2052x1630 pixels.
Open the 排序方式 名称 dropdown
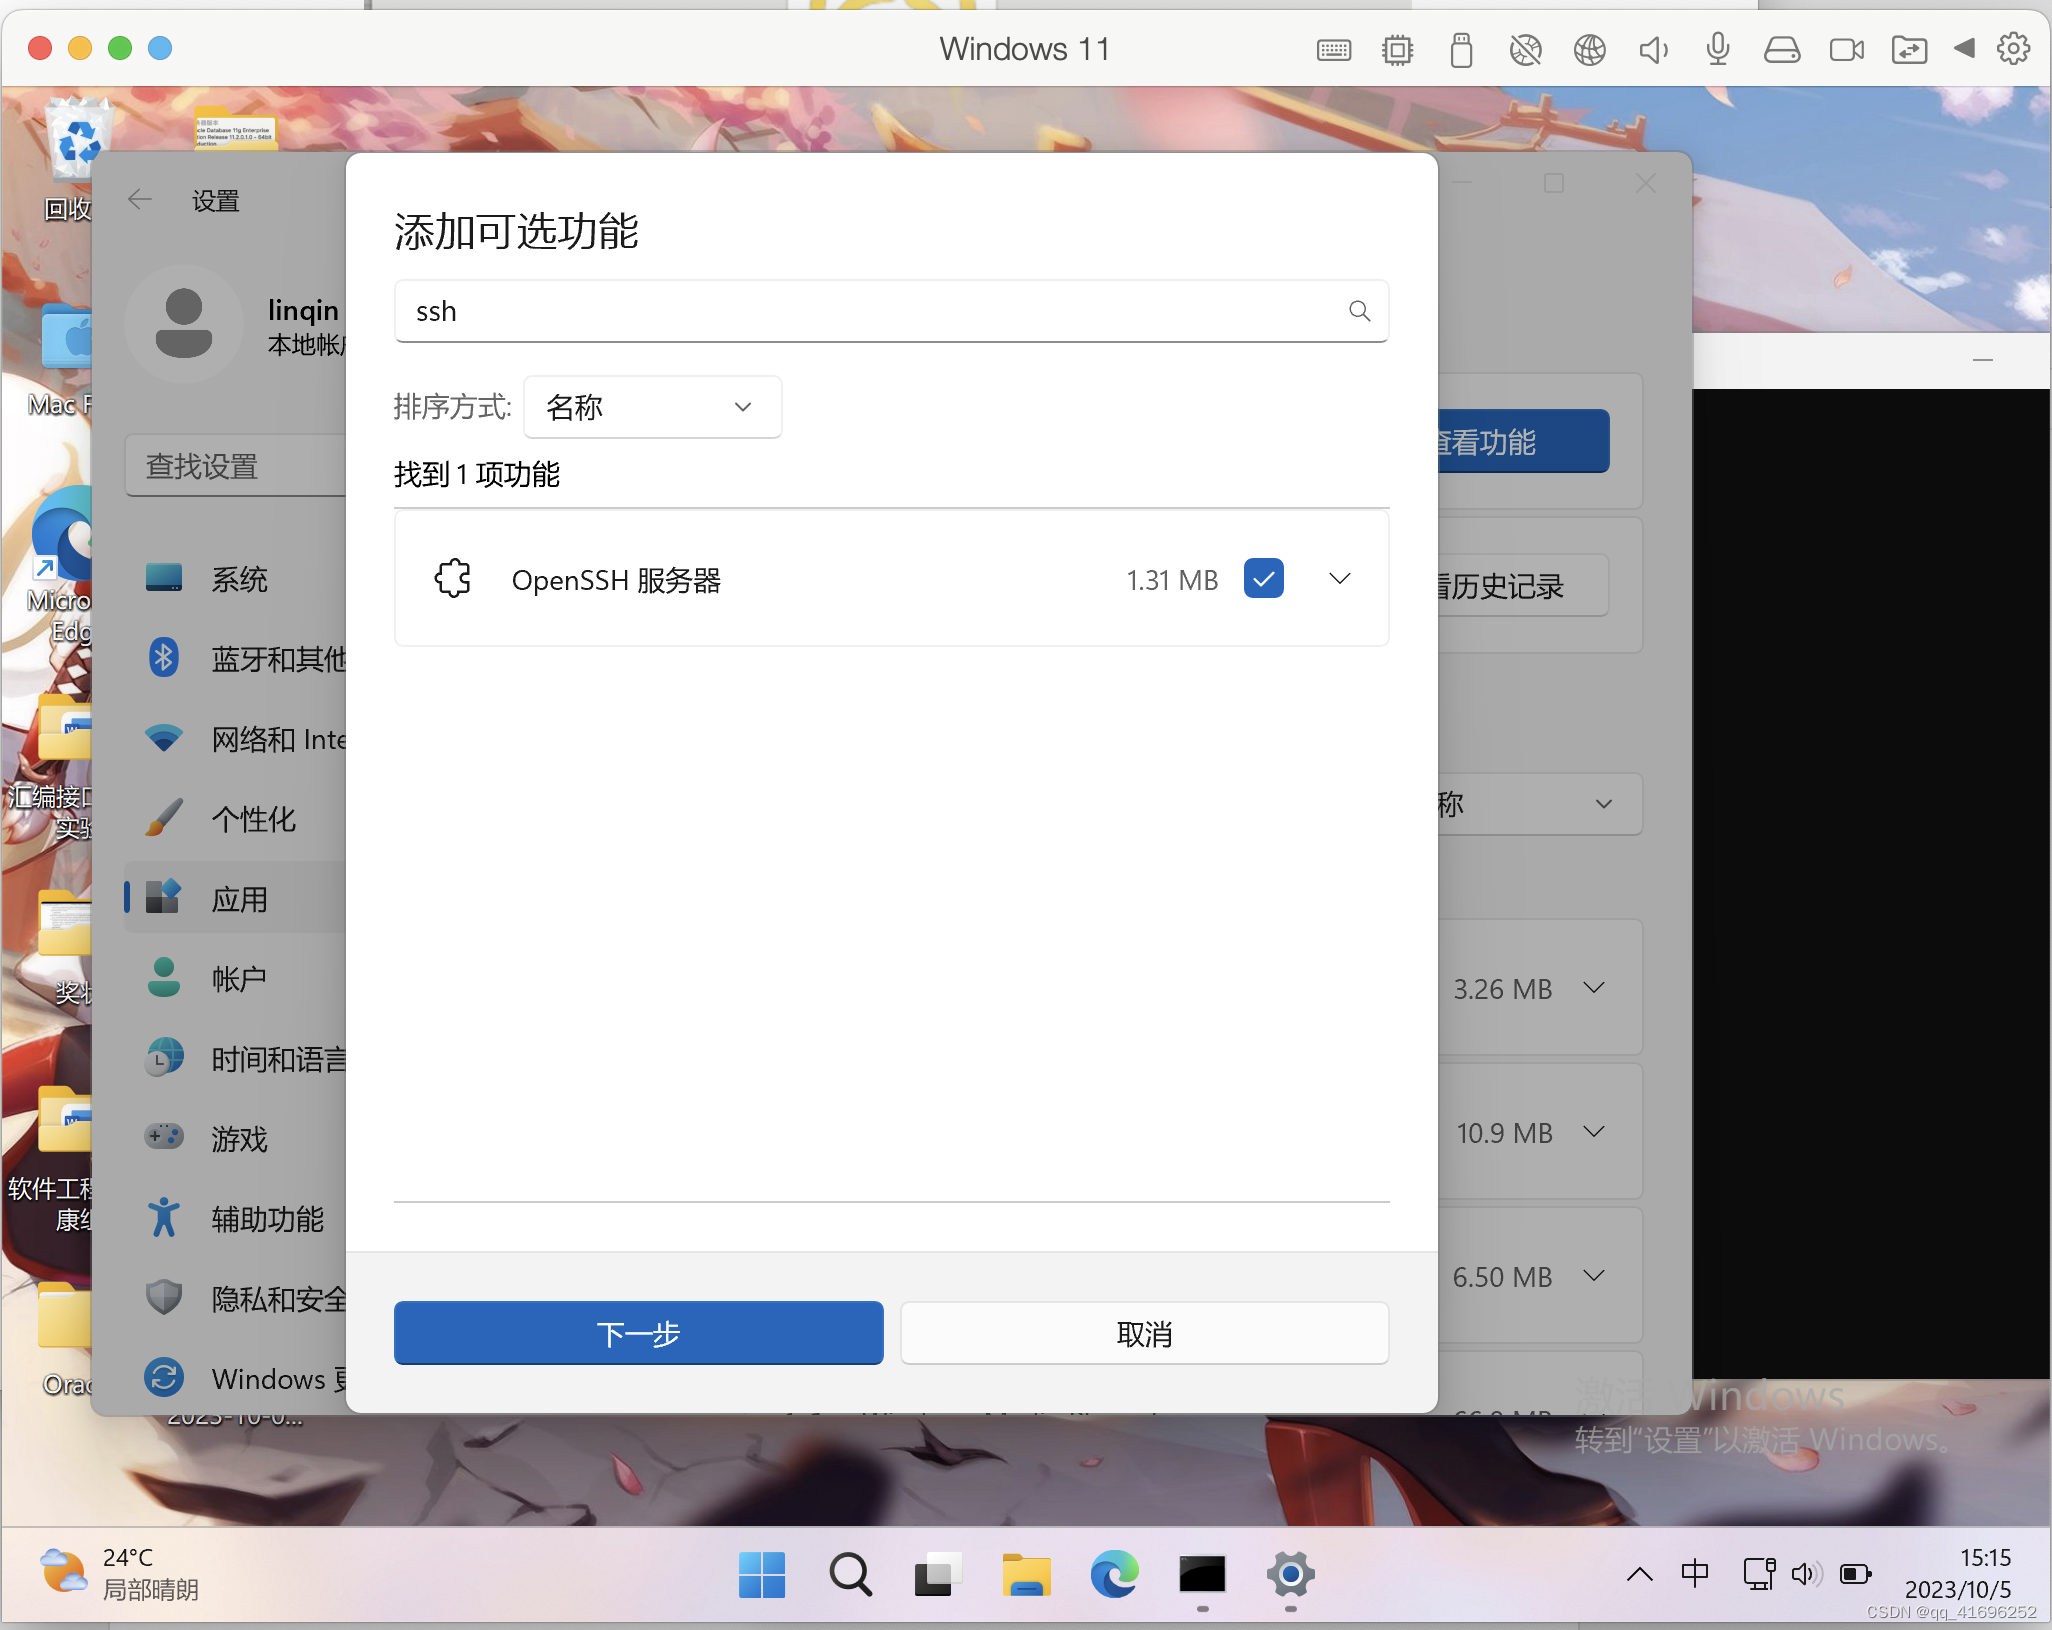coord(652,407)
